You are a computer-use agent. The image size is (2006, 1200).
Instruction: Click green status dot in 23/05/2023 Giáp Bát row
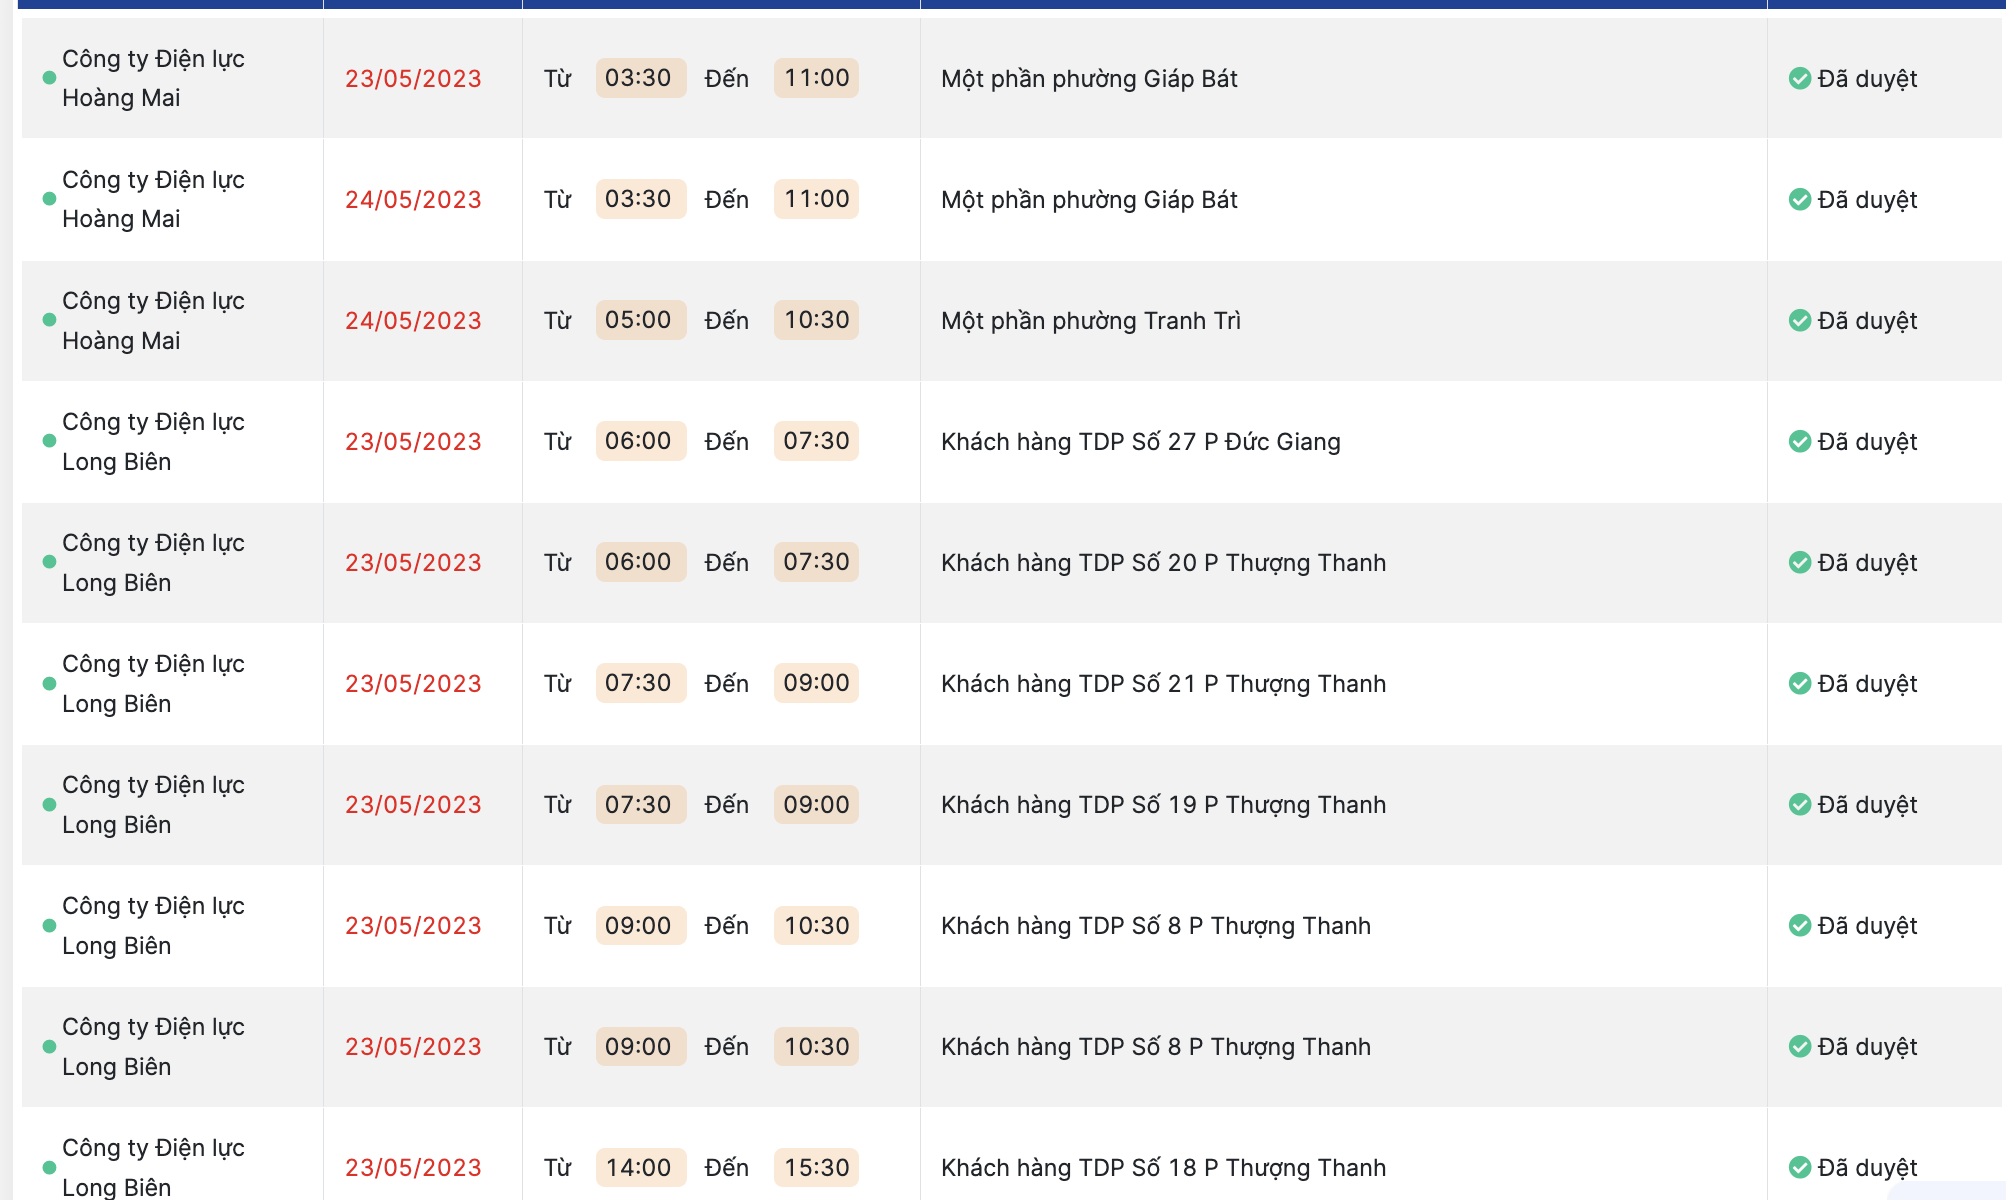pyautogui.click(x=49, y=78)
